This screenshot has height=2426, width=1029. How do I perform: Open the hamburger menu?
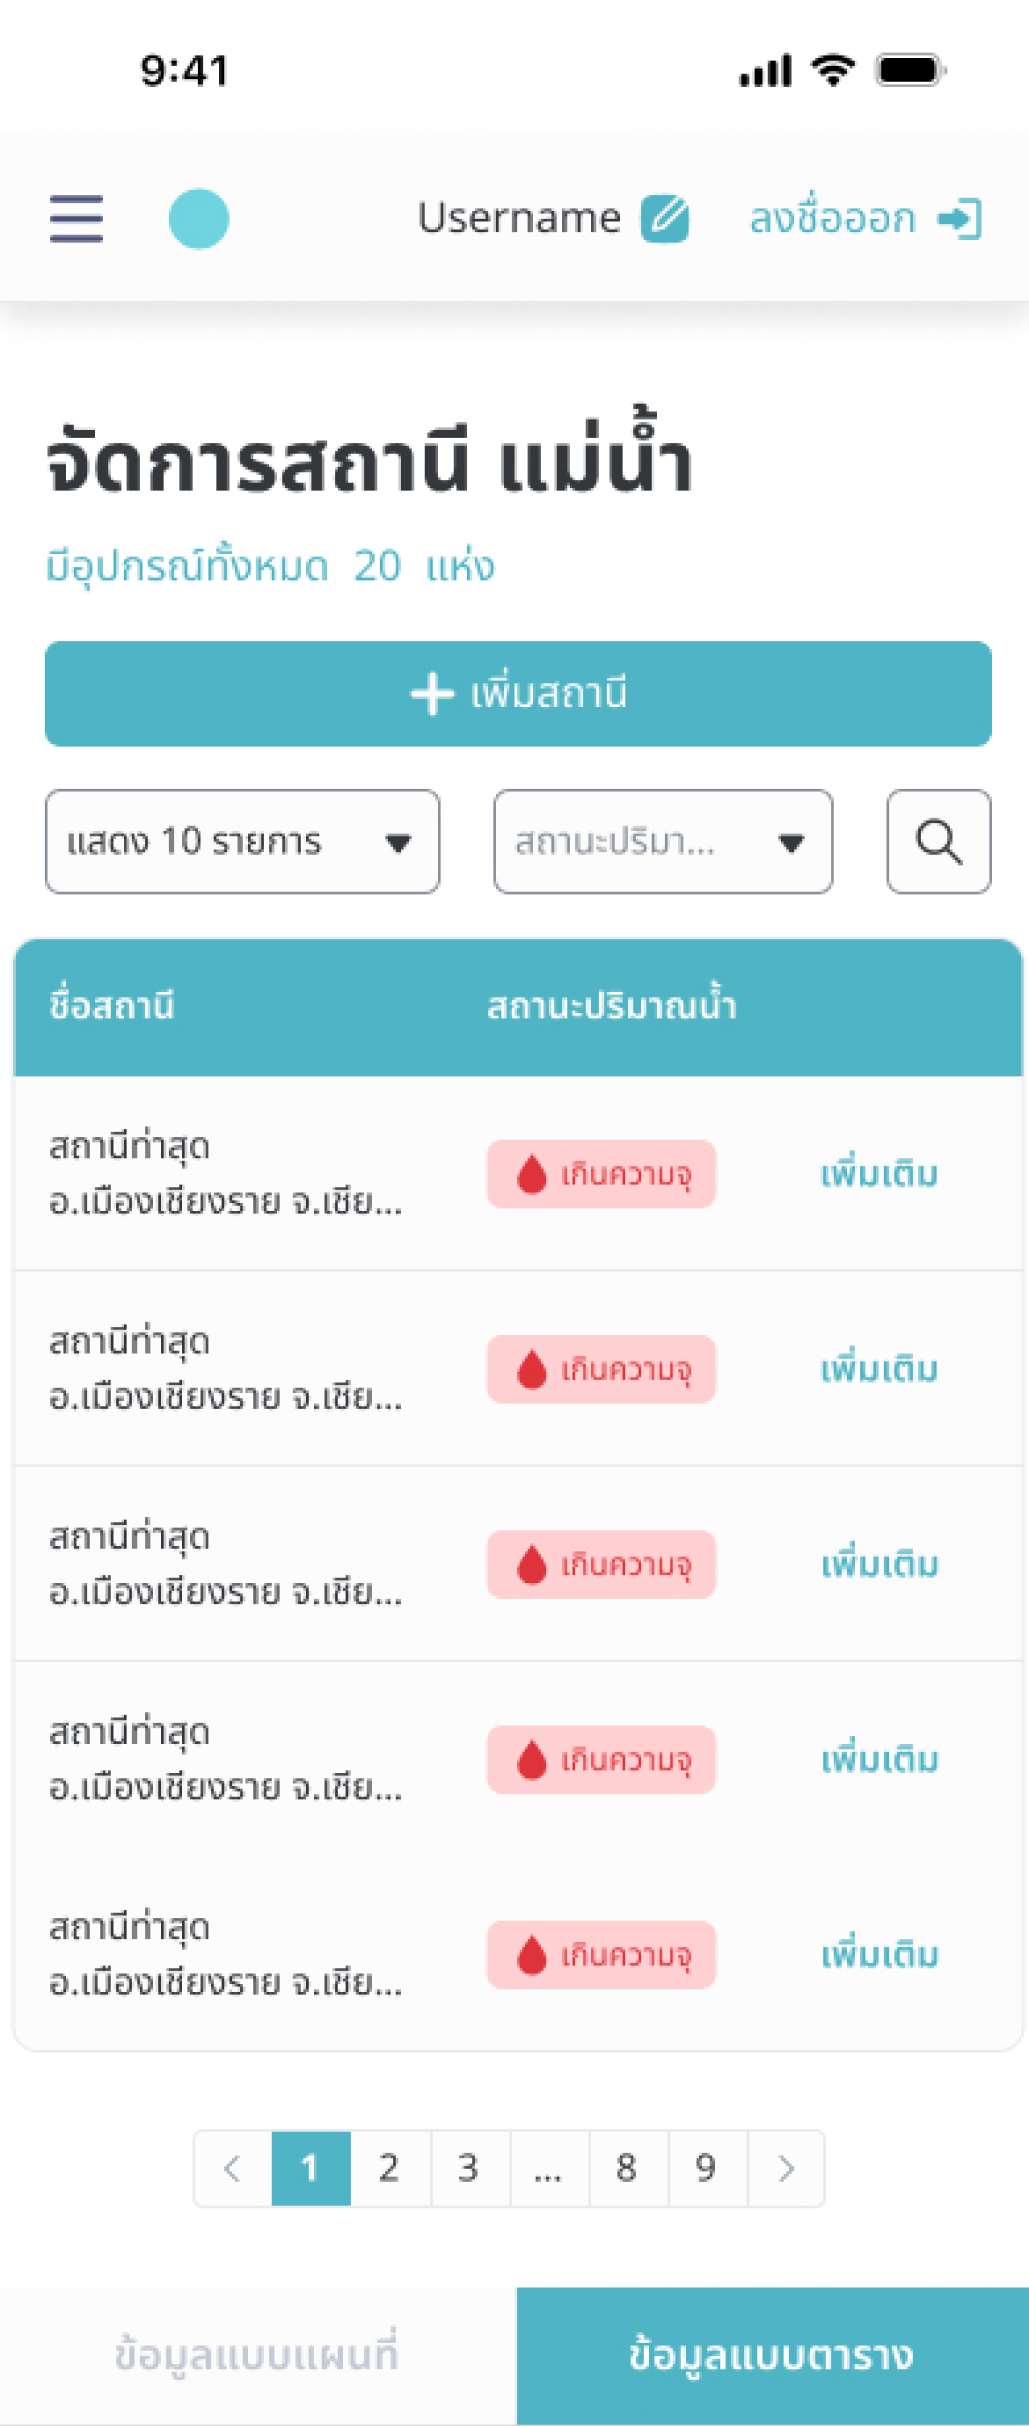[76, 218]
